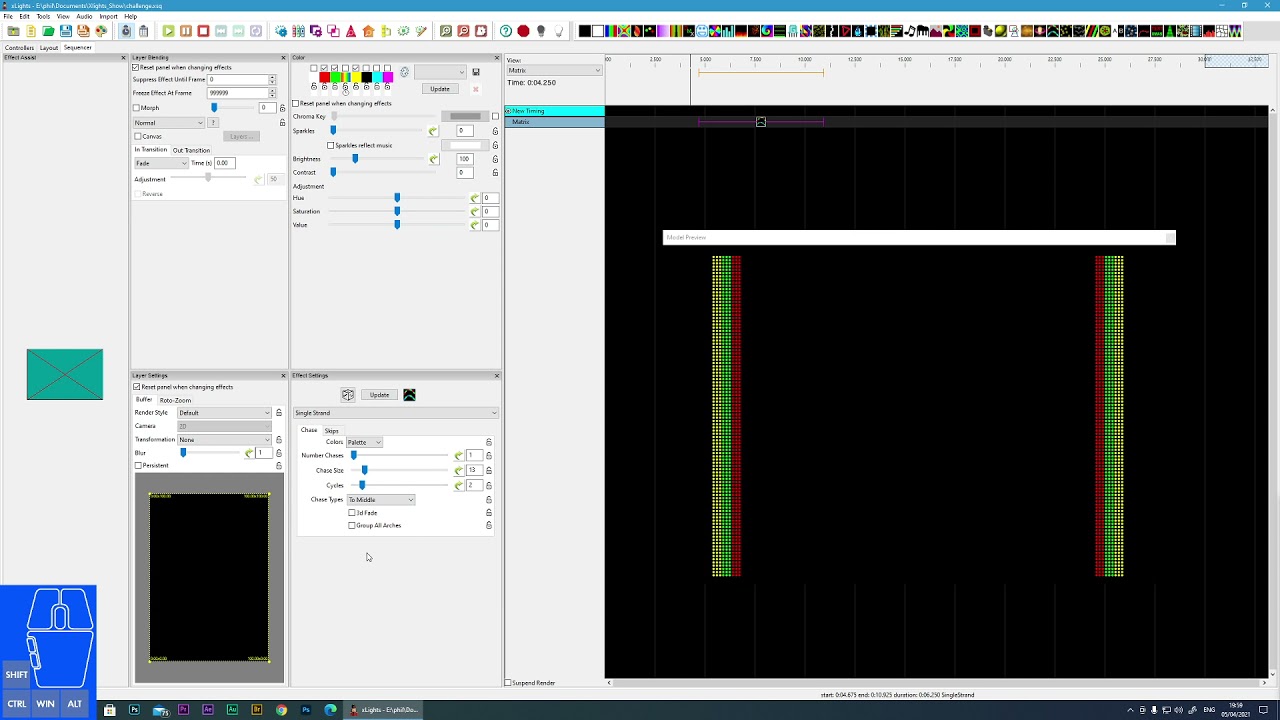Click the Save sequence floppy disk icon

65,31
